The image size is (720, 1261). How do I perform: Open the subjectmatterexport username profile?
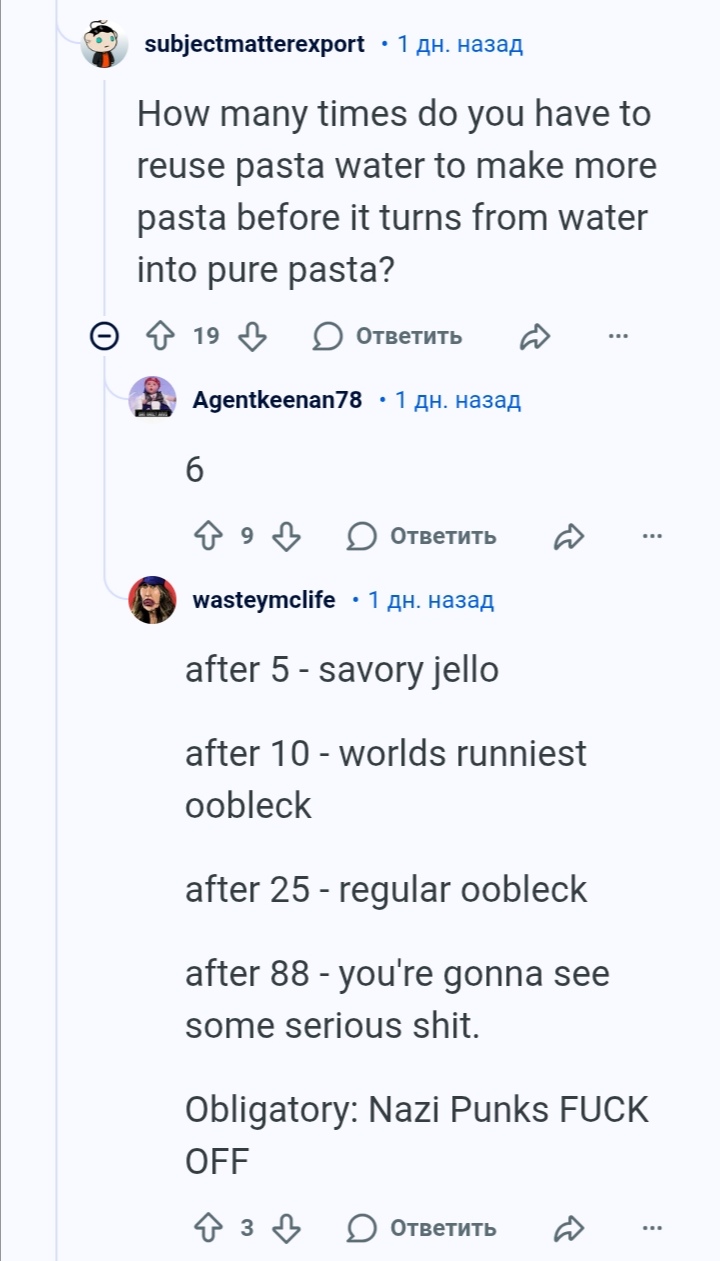[x=254, y=44]
